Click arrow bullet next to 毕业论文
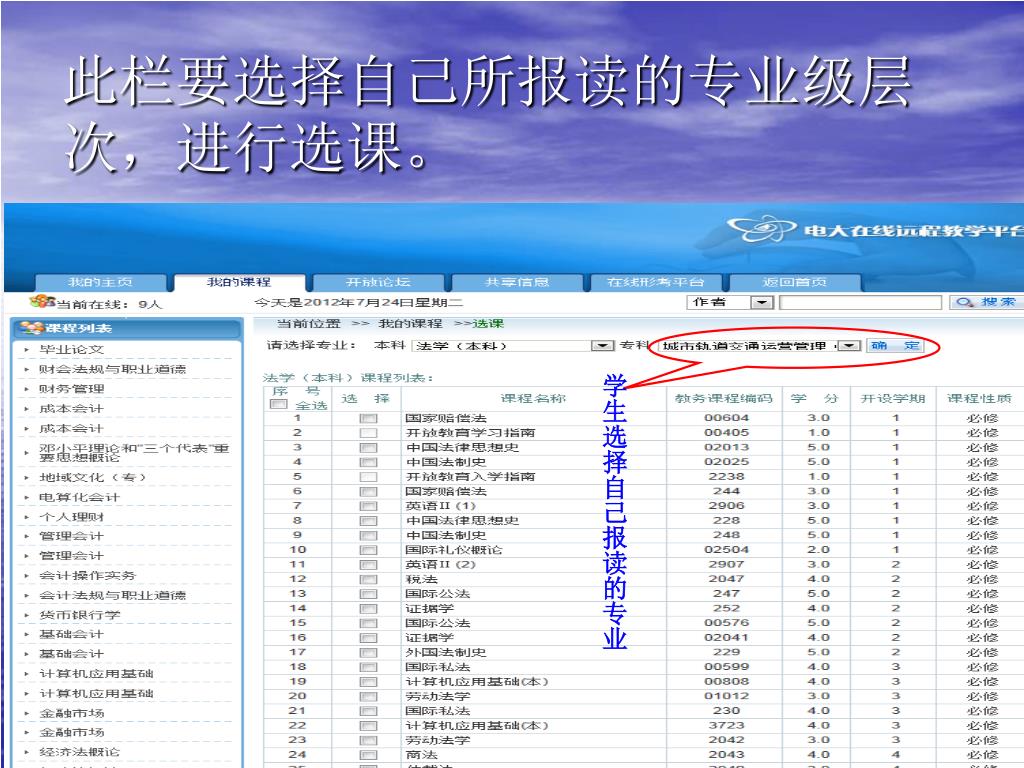 tap(26, 350)
